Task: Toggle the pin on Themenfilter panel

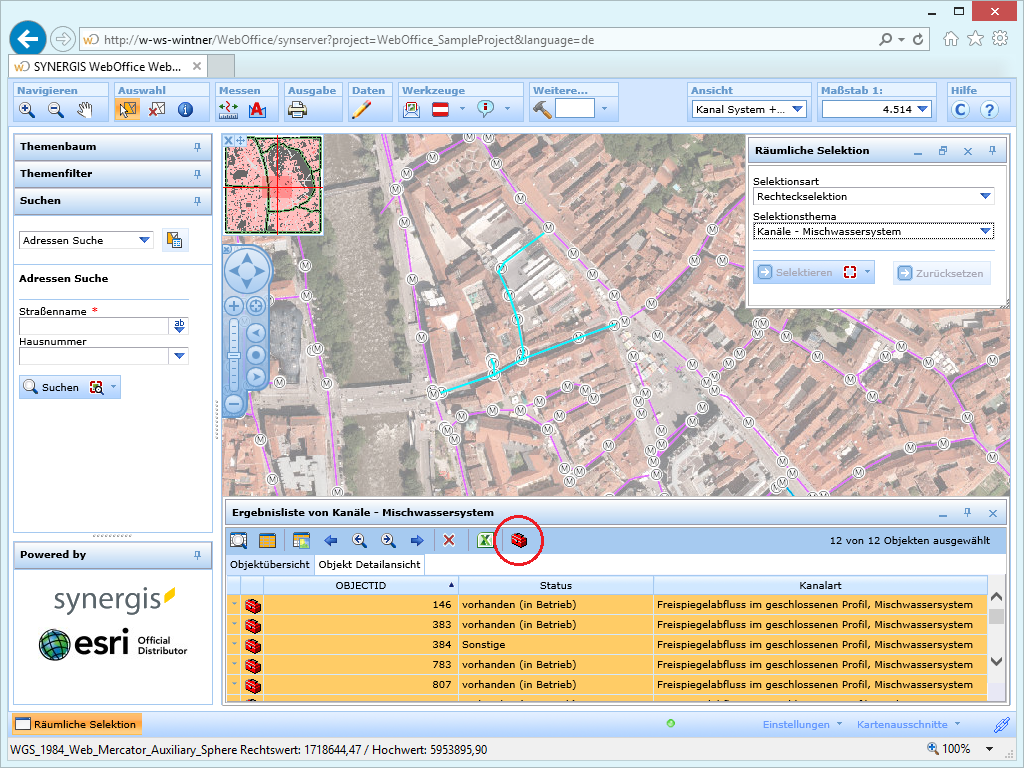Action: pos(197,174)
